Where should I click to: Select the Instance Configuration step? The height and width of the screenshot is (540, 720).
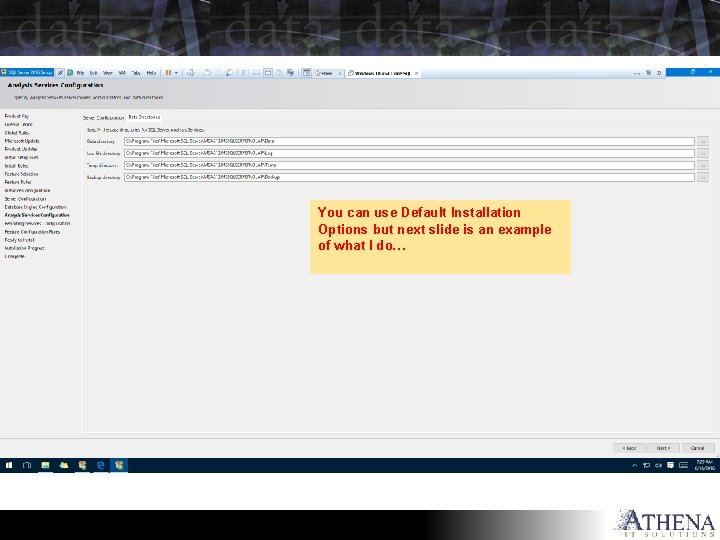[x=28, y=191]
